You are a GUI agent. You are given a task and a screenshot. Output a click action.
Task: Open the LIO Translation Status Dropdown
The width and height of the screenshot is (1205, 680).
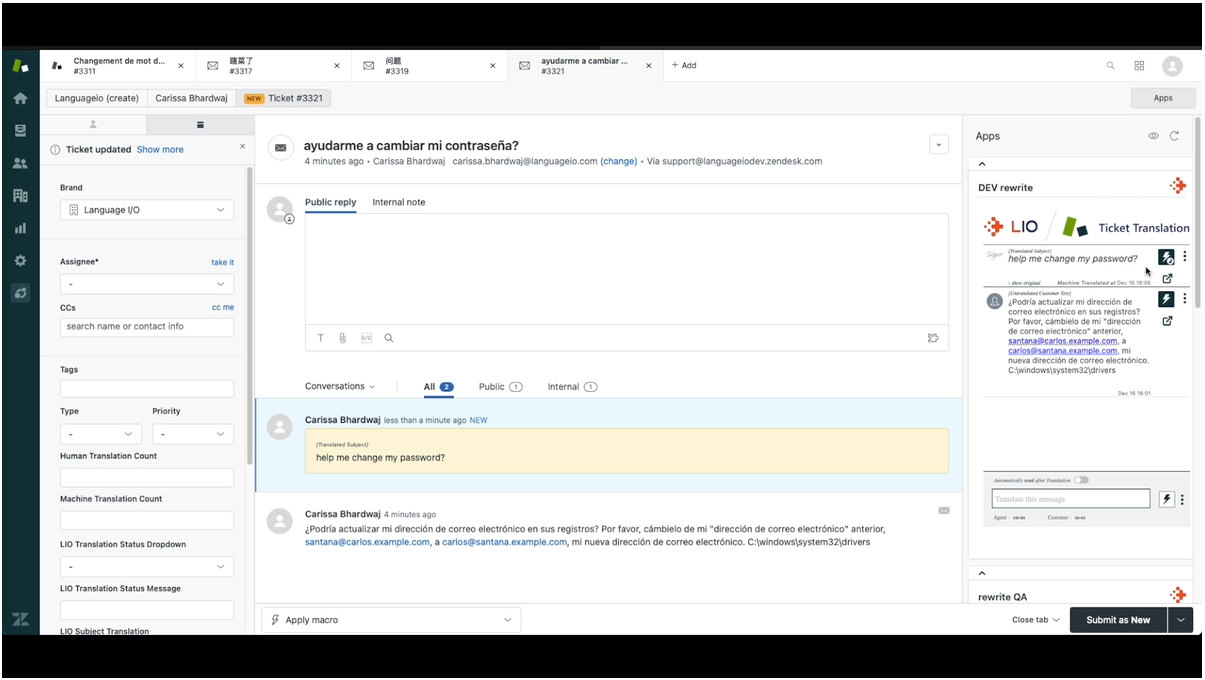147,566
